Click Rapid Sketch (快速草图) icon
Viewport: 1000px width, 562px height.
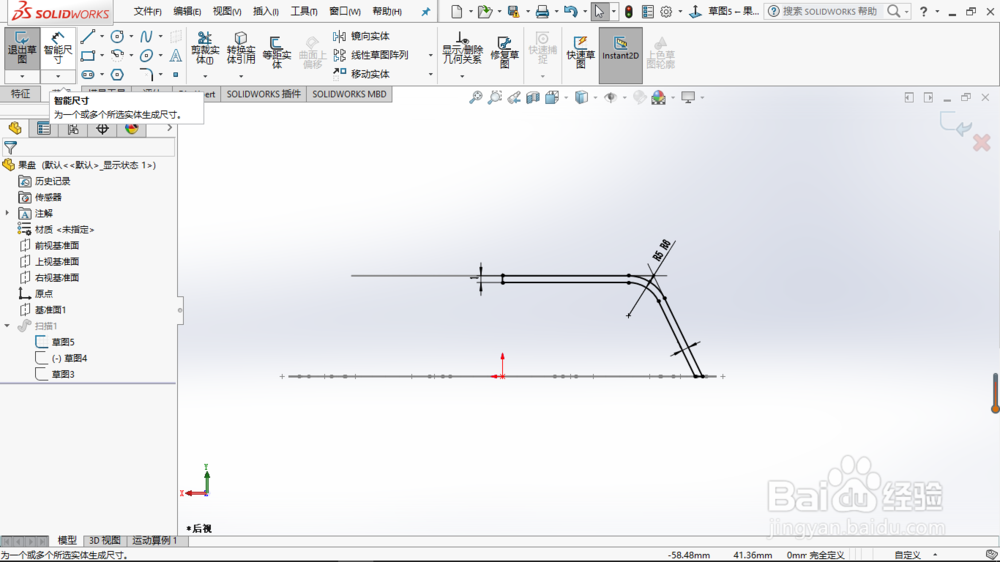click(x=580, y=51)
